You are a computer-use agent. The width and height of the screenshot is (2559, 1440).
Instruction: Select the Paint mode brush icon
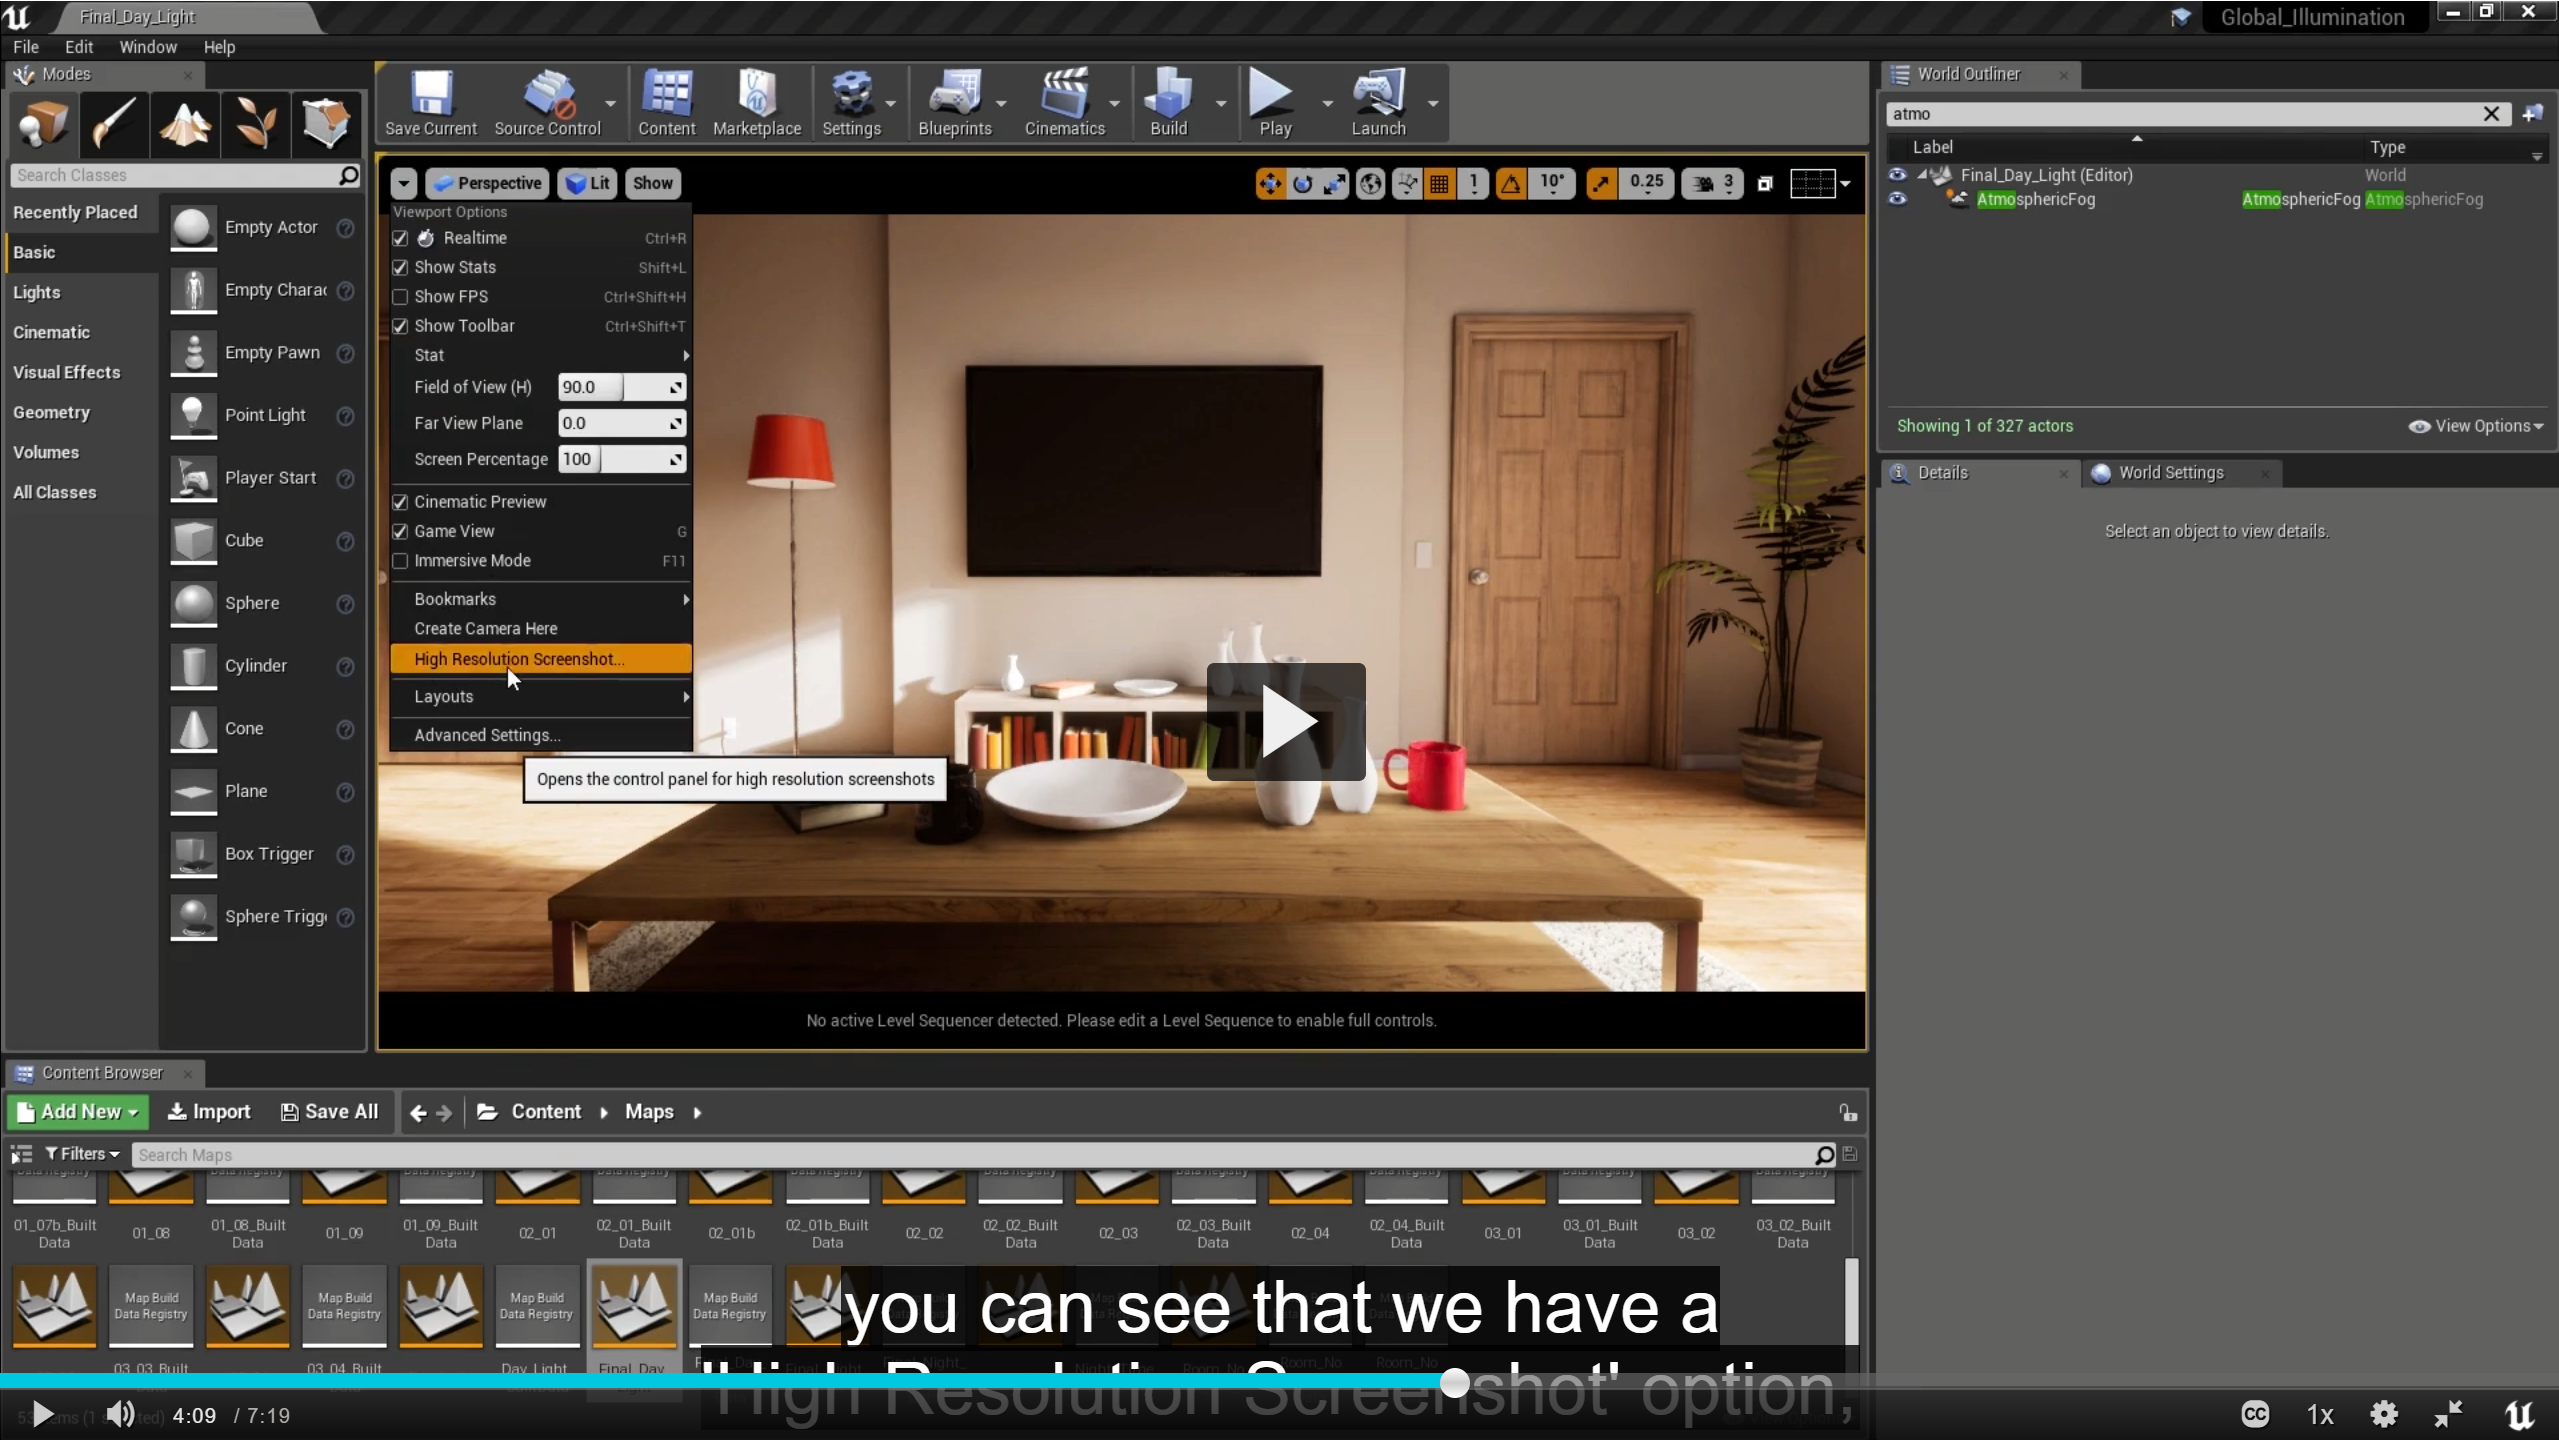point(114,124)
